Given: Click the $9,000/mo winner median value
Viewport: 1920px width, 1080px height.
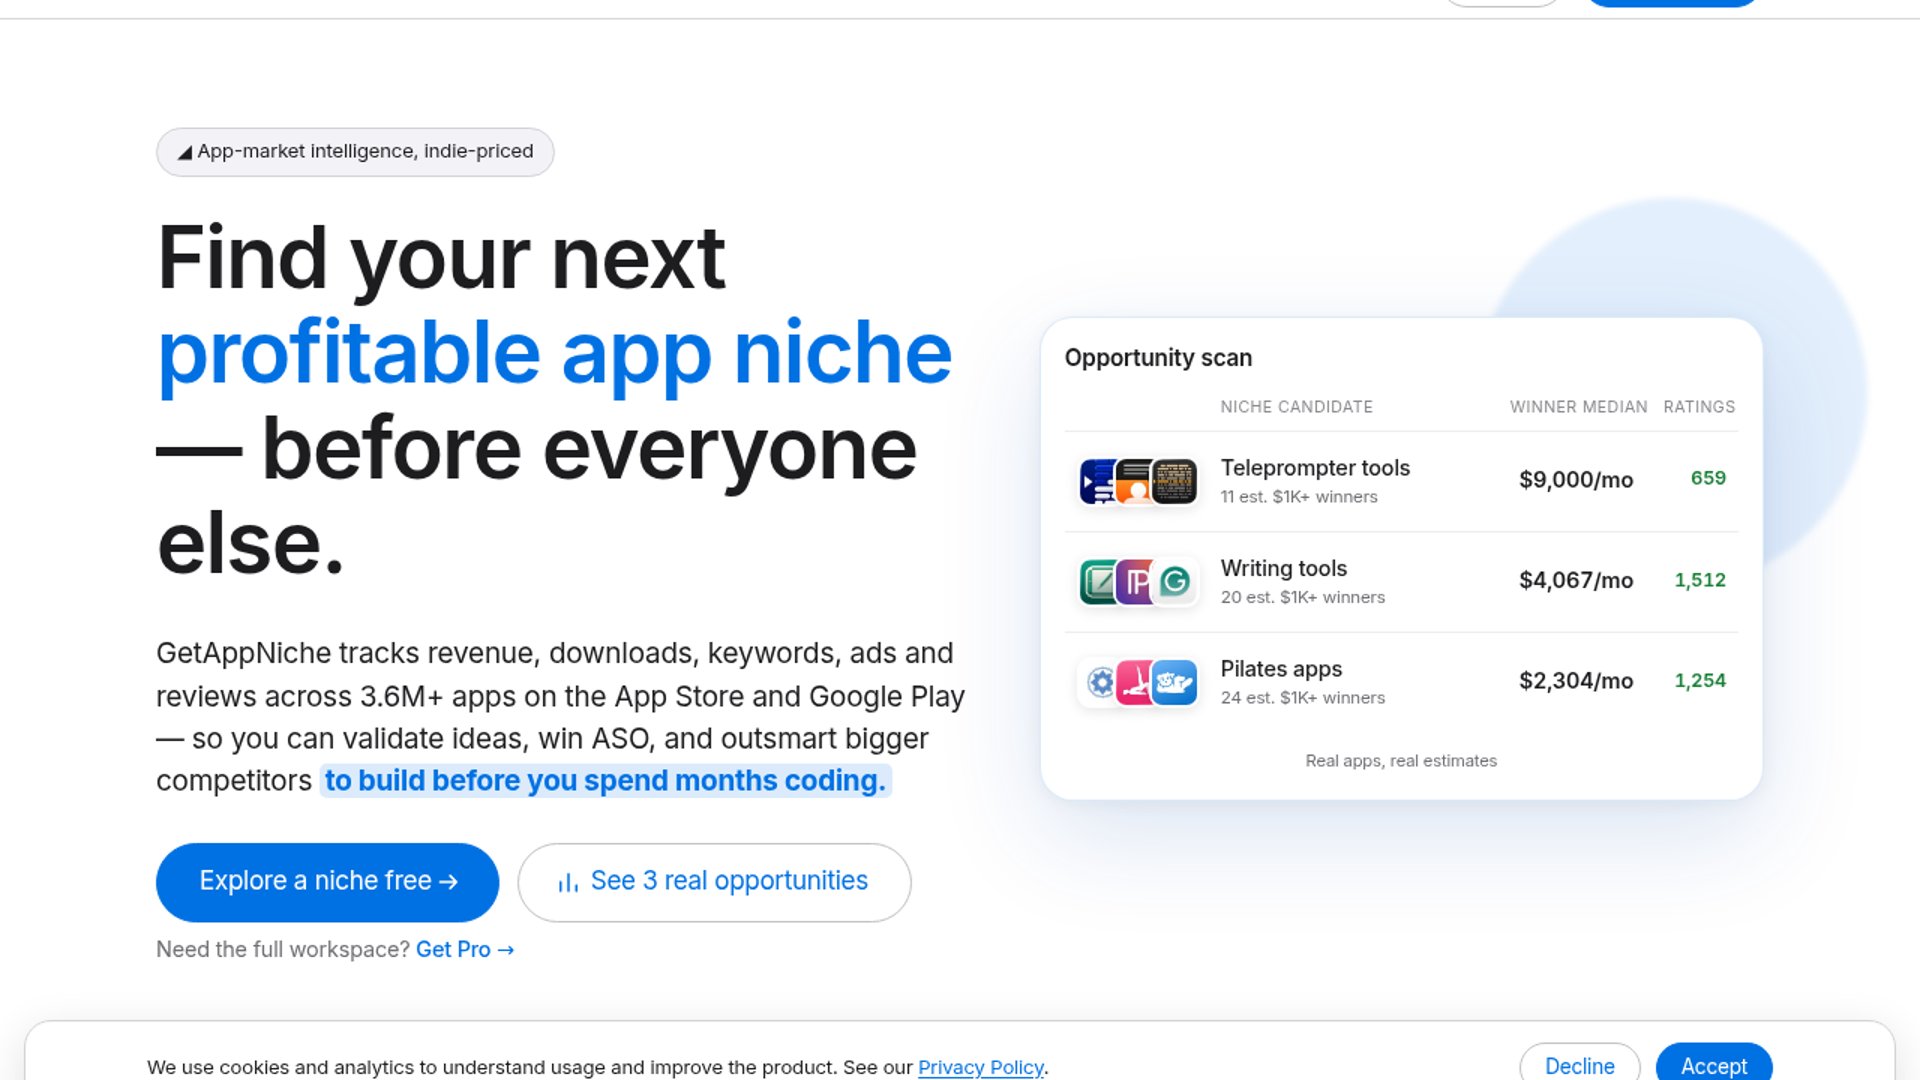Looking at the screenshot, I should [x=1576, y=480].
